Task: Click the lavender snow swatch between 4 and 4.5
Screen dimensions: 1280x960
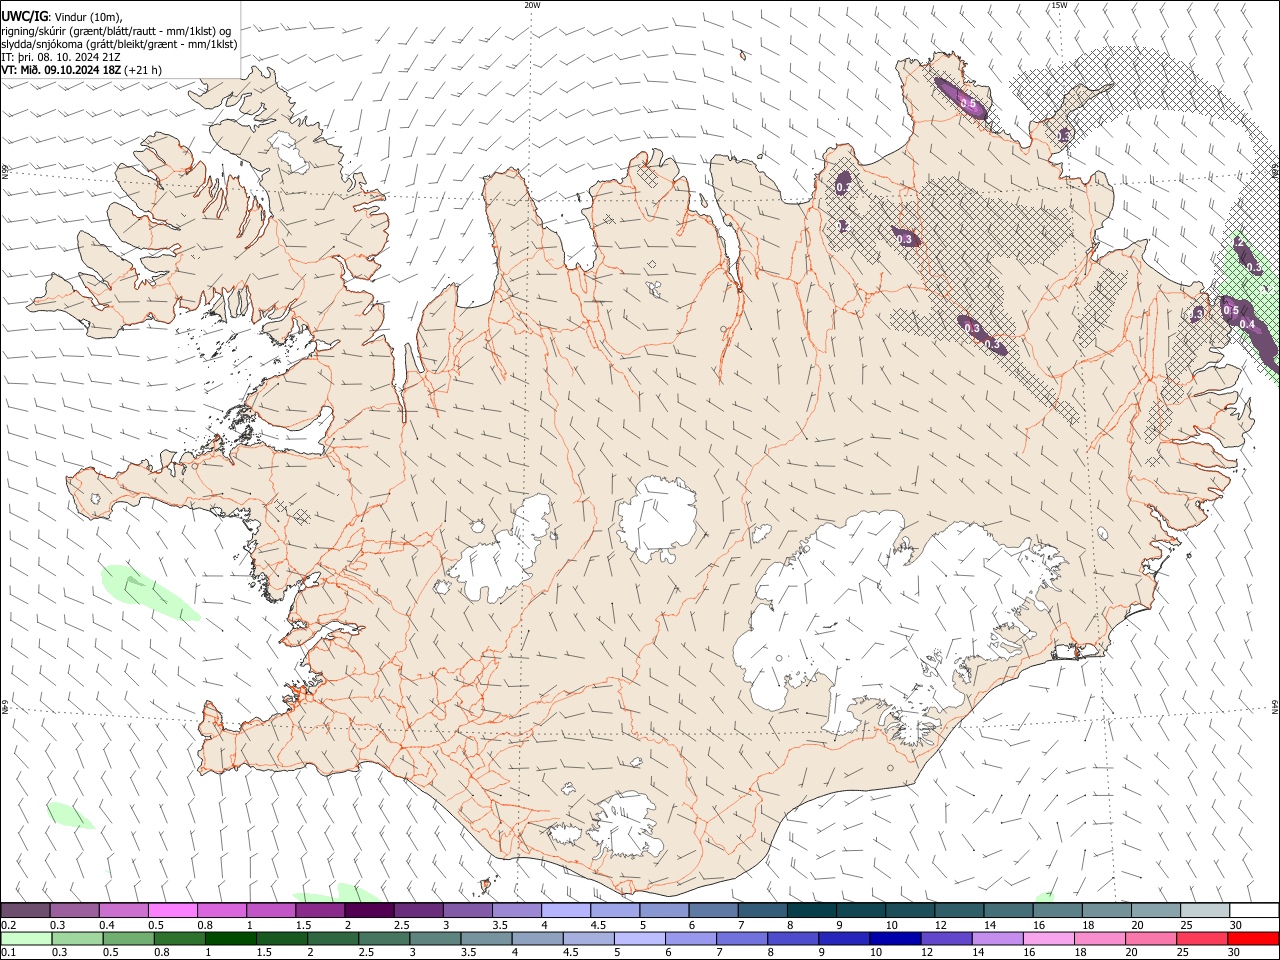Action: tap(566, 910)
